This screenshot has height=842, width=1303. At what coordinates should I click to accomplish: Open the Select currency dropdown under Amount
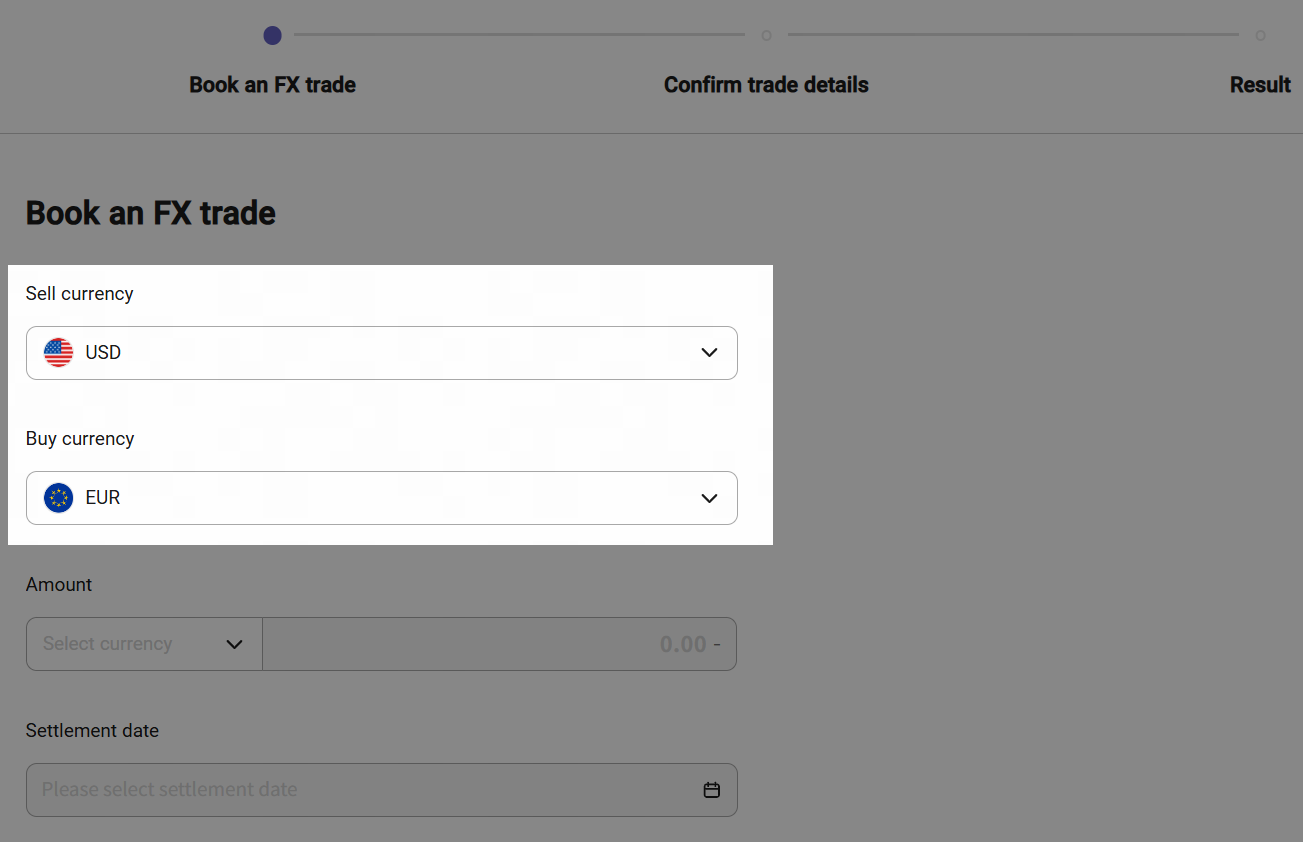point(130,644)
